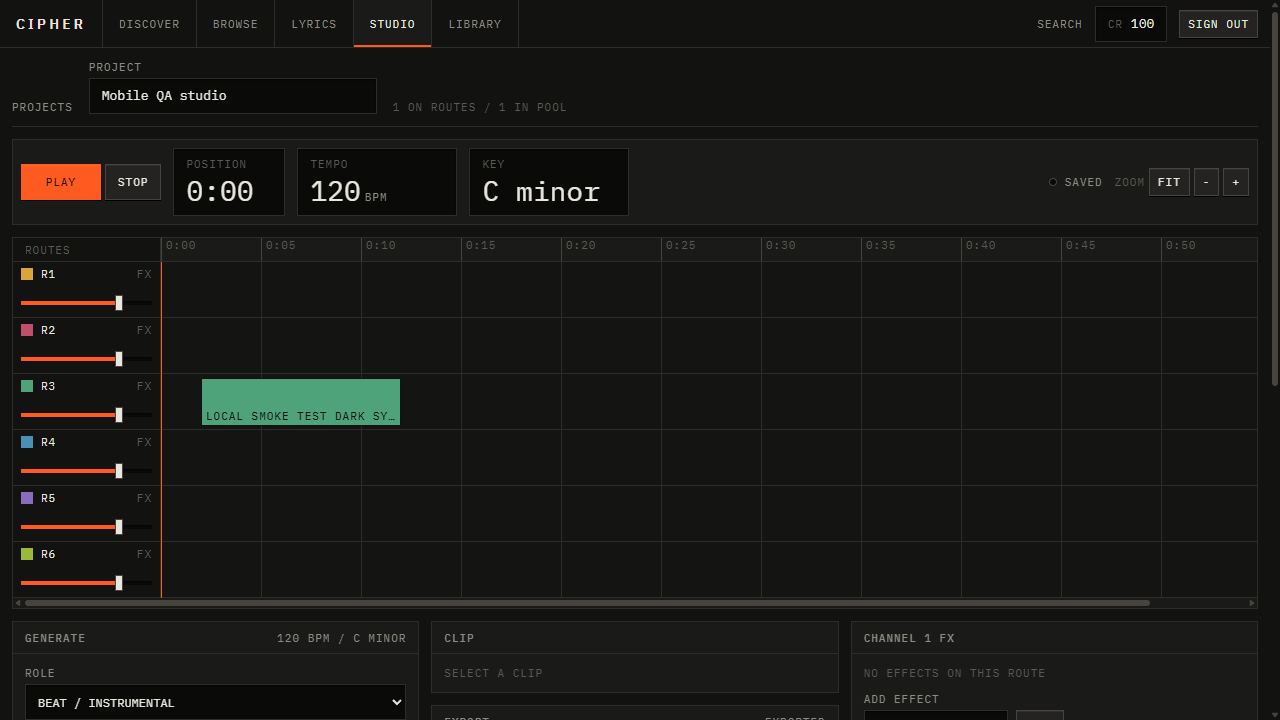Open FX for route R2

(x=144, y=330)
